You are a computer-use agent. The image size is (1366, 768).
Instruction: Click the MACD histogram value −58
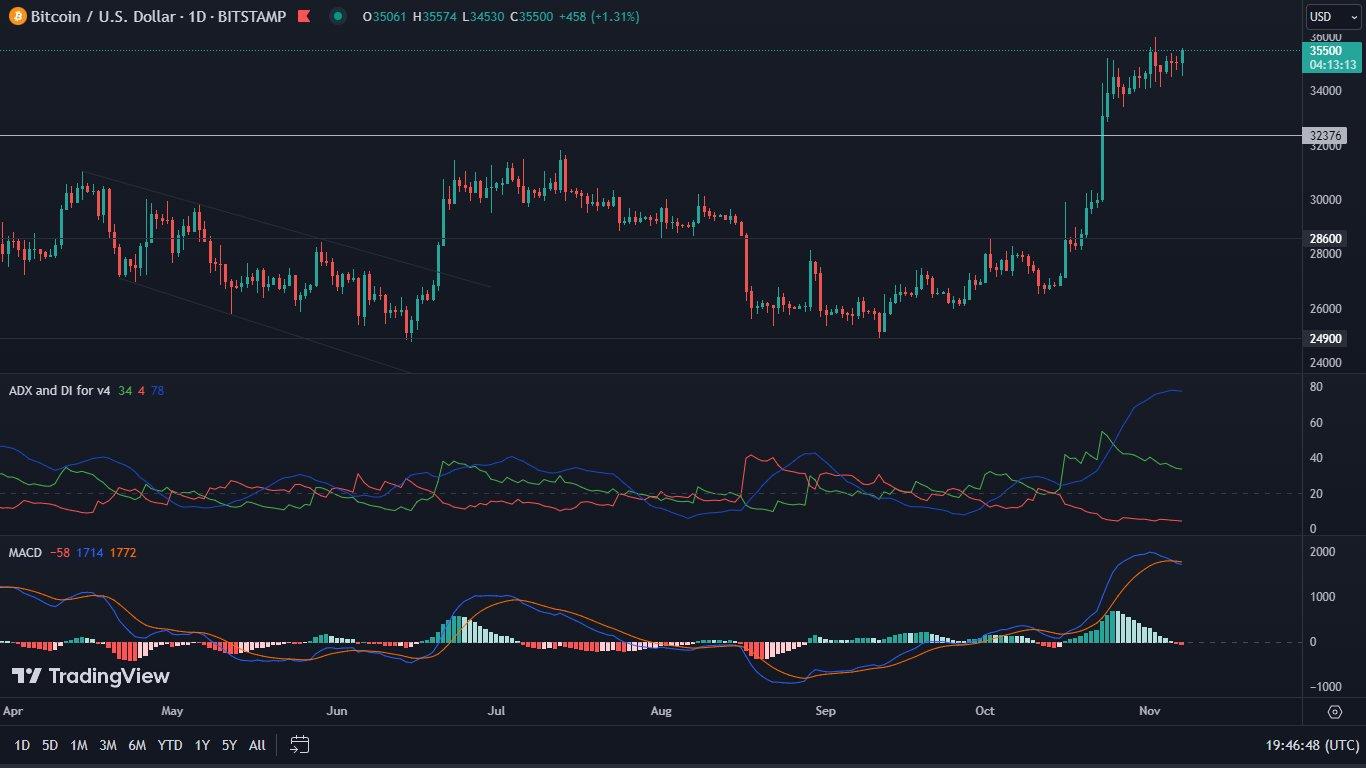tap(59, 552)
